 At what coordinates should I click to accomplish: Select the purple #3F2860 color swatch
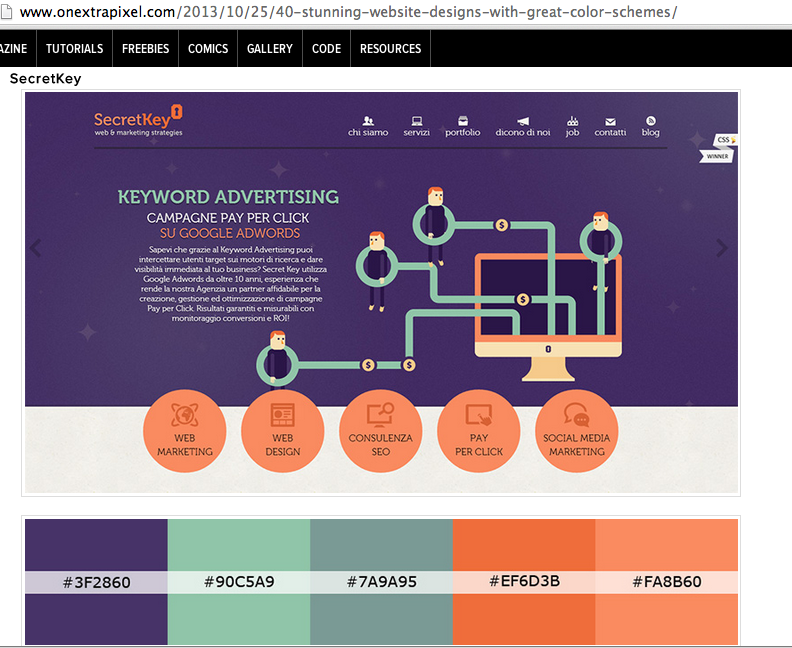click(x=96, y=582)
